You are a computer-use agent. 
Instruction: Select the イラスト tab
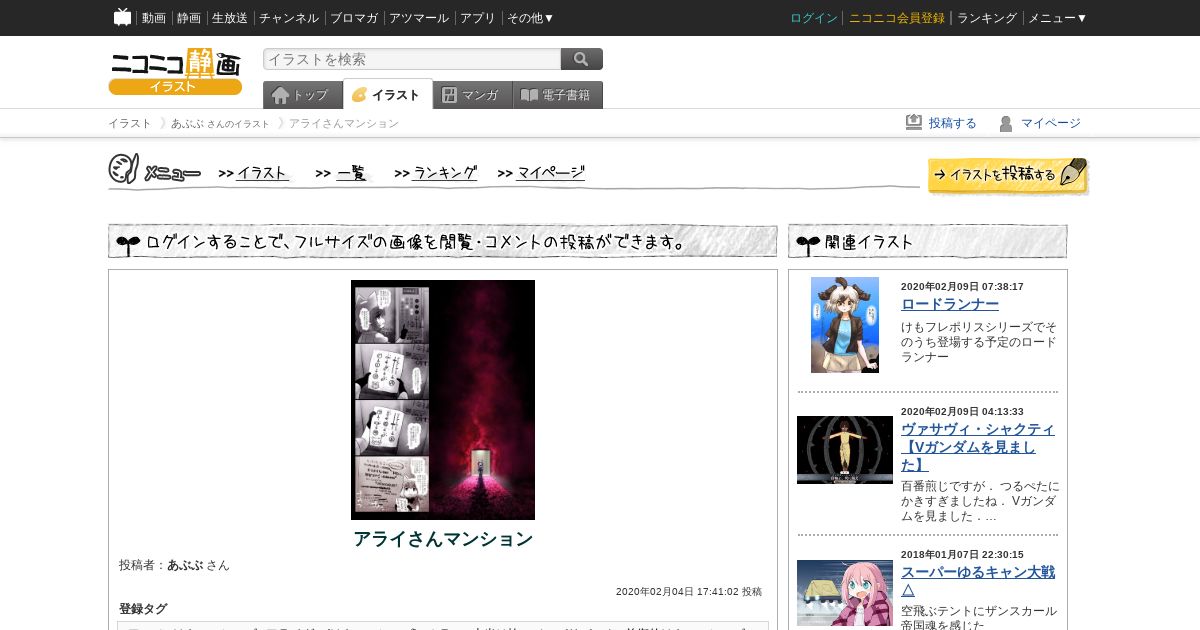tap(388, 94)
